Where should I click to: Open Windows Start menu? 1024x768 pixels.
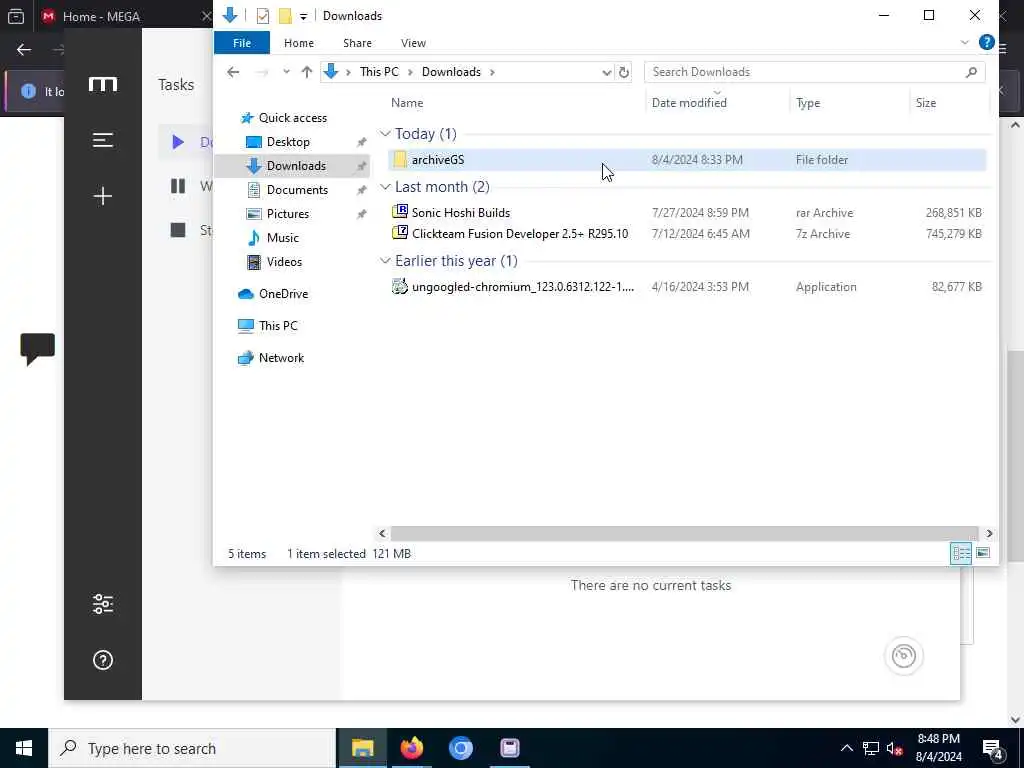(x=24, y=748)
